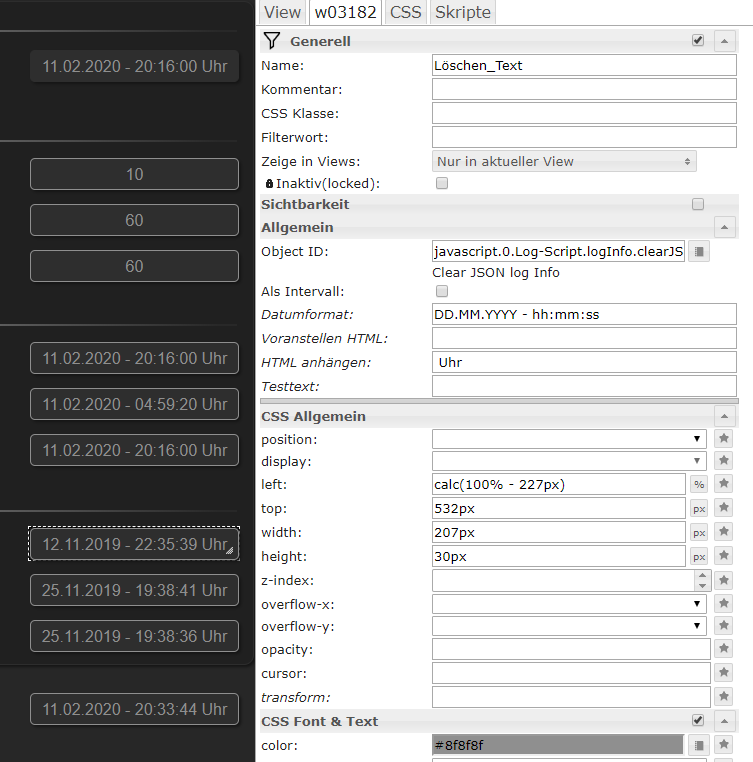Open the position dropdown

click(569, 439)
